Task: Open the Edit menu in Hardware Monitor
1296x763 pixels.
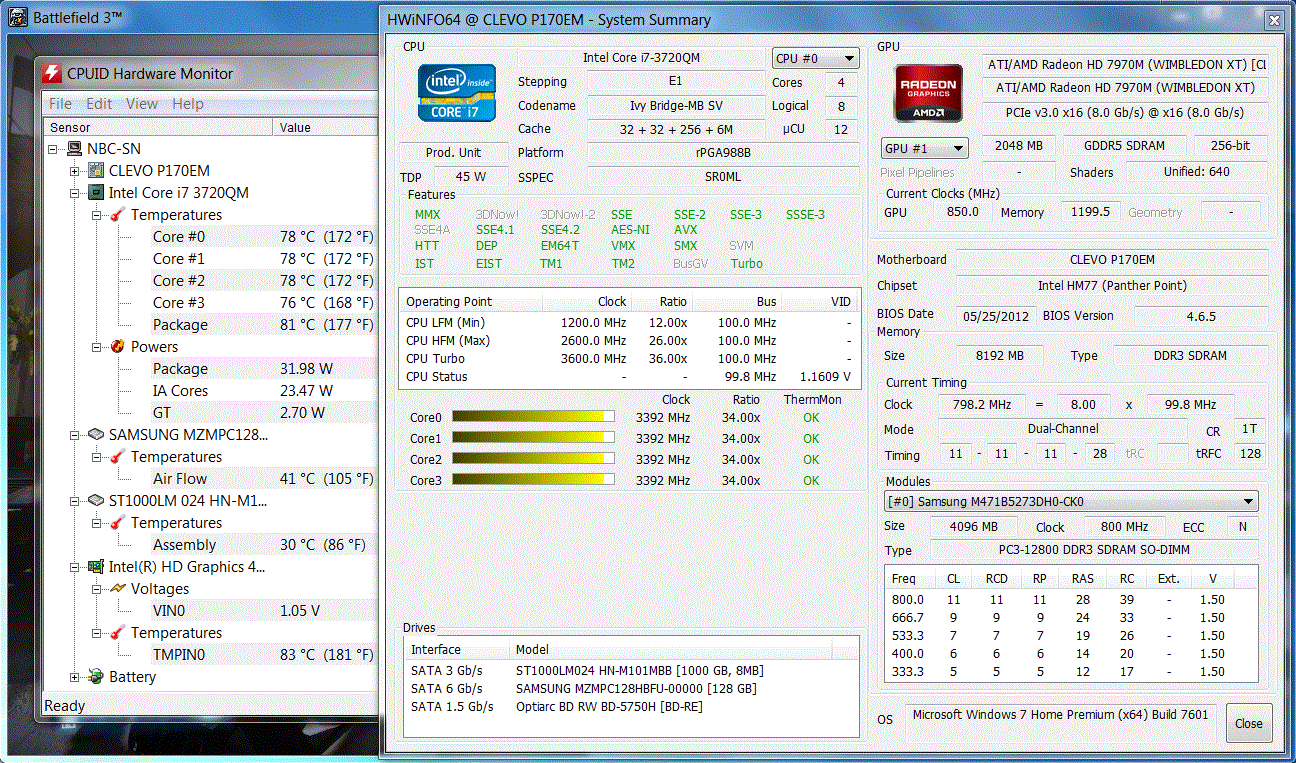Action: 99,103
